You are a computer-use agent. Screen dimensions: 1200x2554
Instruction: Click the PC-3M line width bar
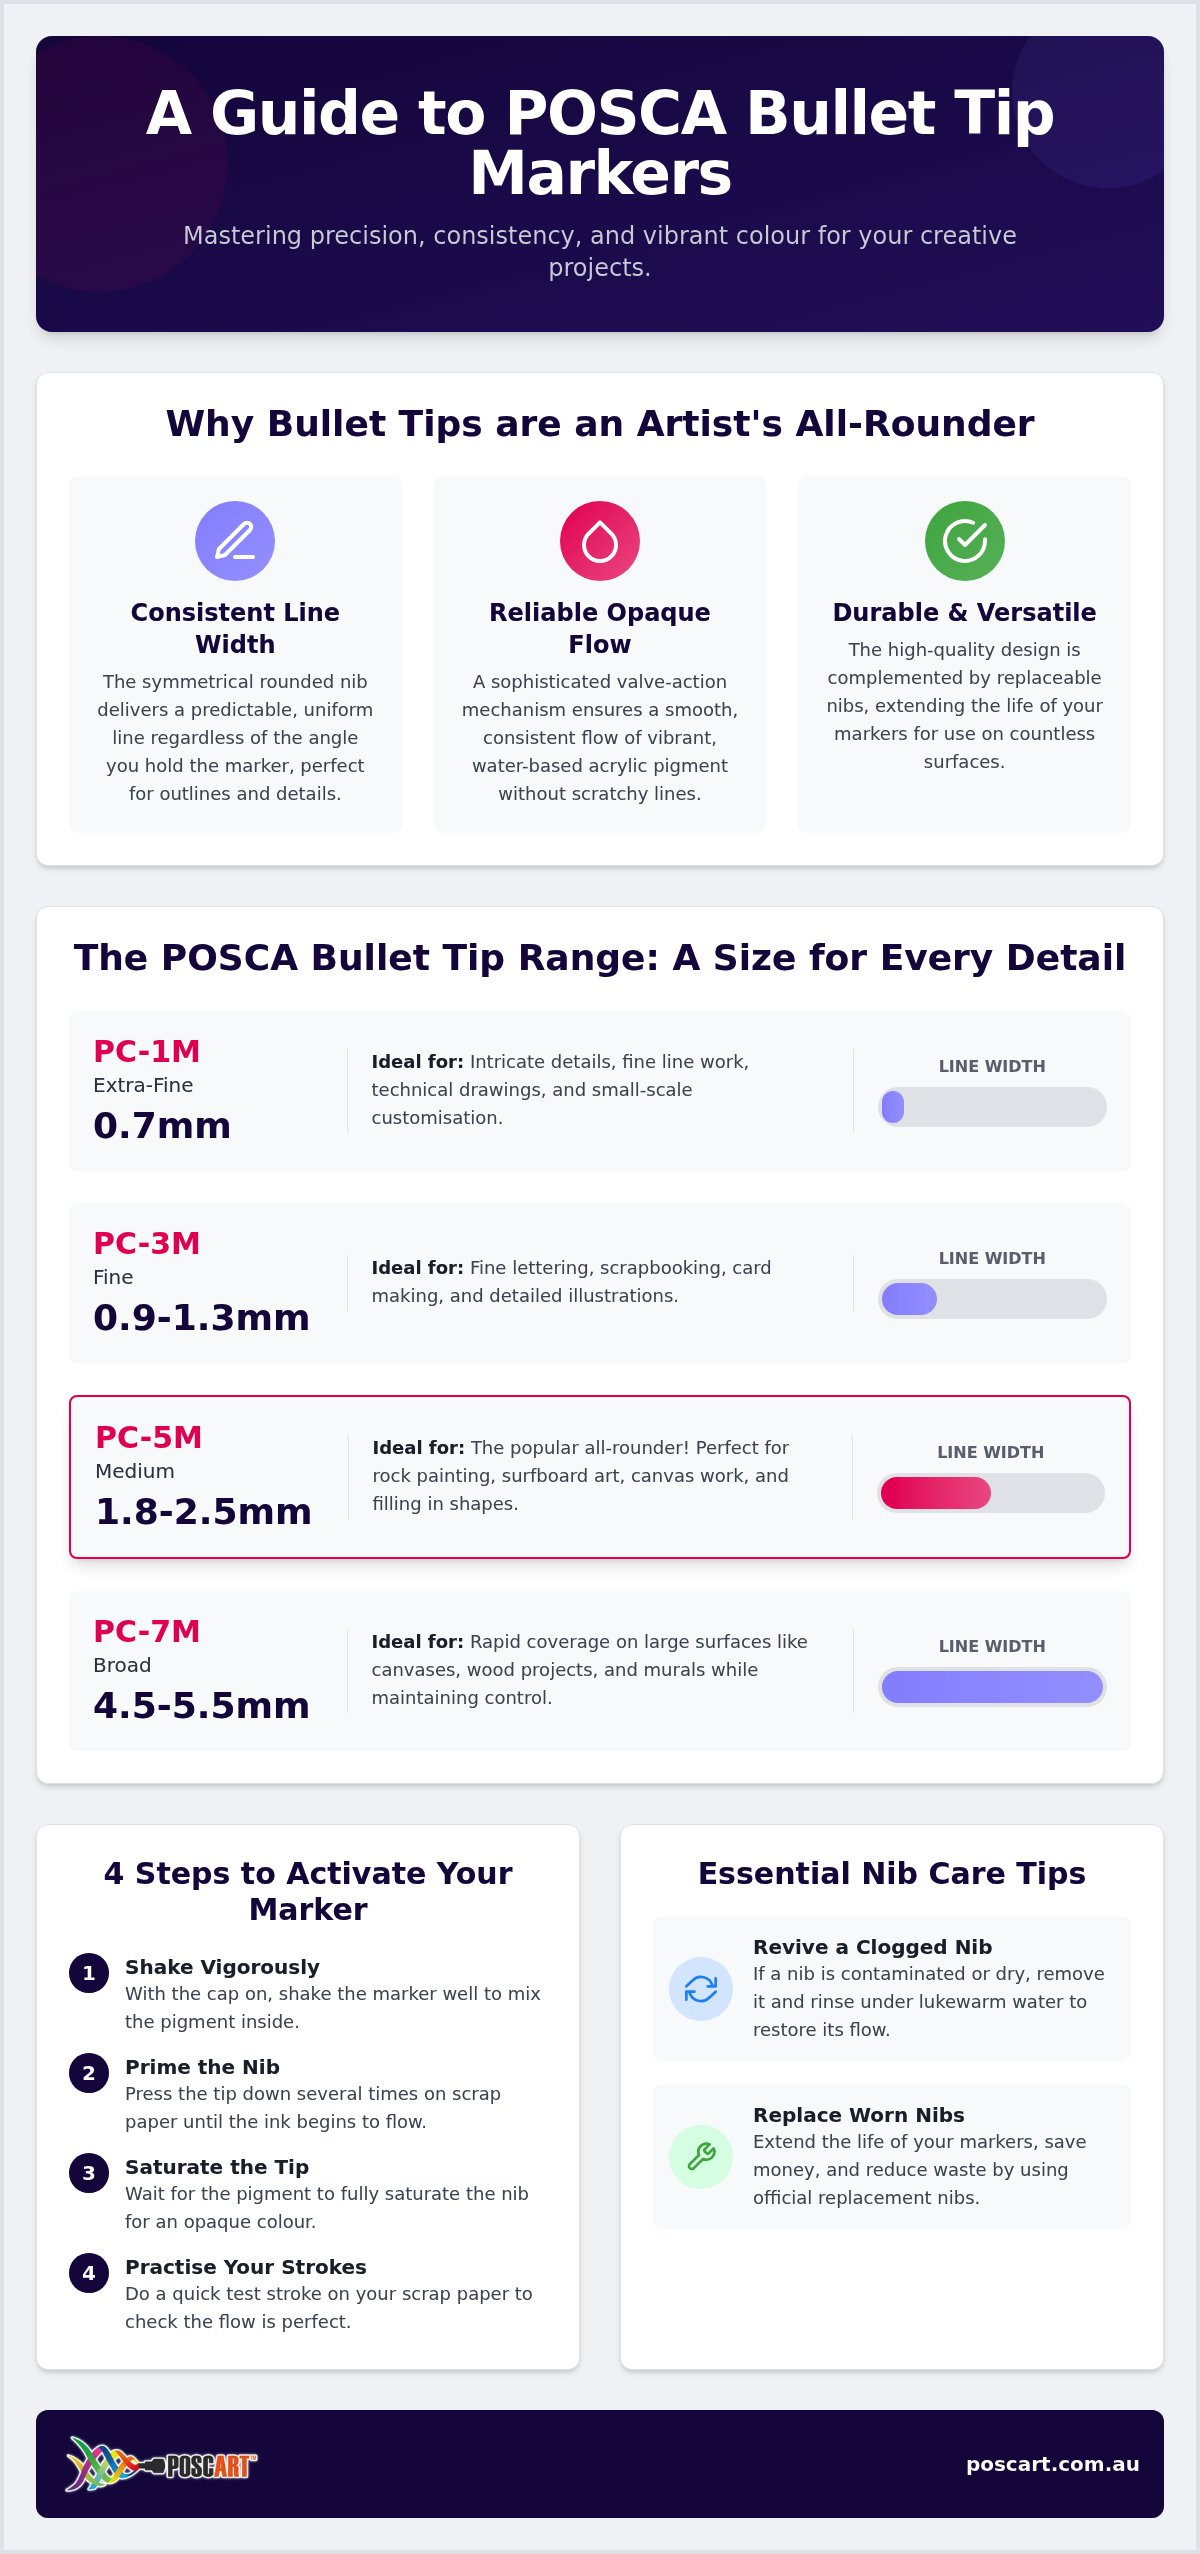pos(992,1299)
